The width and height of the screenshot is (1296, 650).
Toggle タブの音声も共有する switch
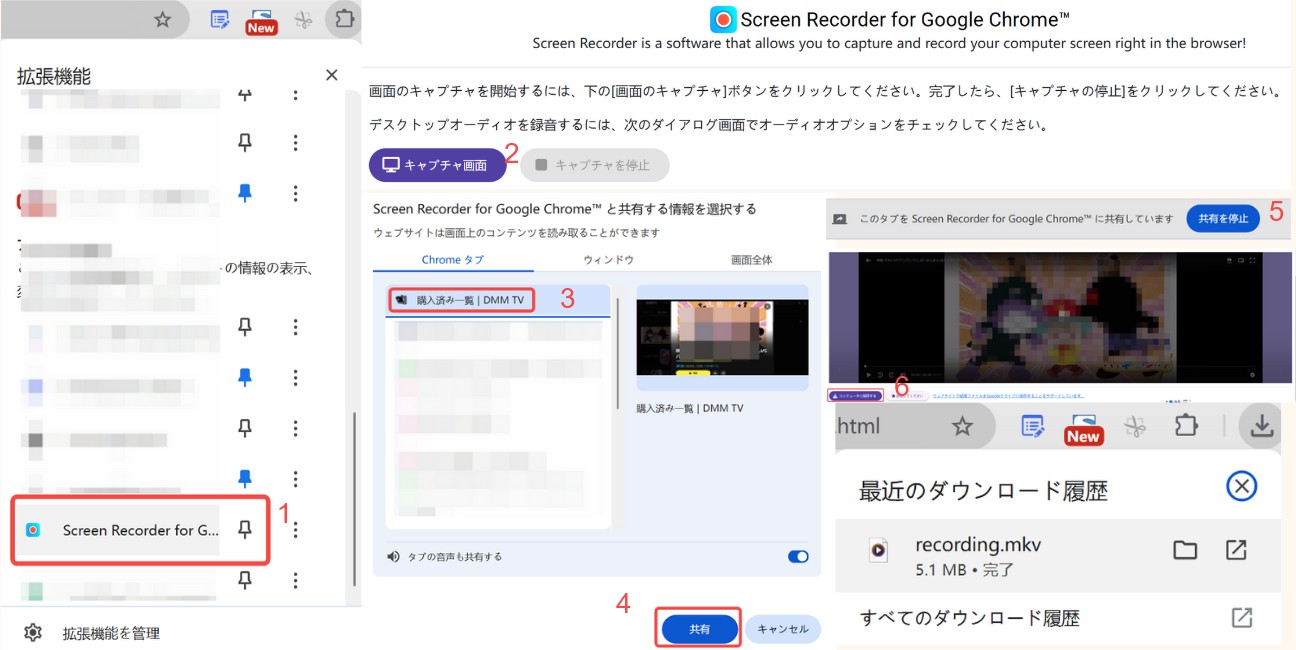coord(798,557)
